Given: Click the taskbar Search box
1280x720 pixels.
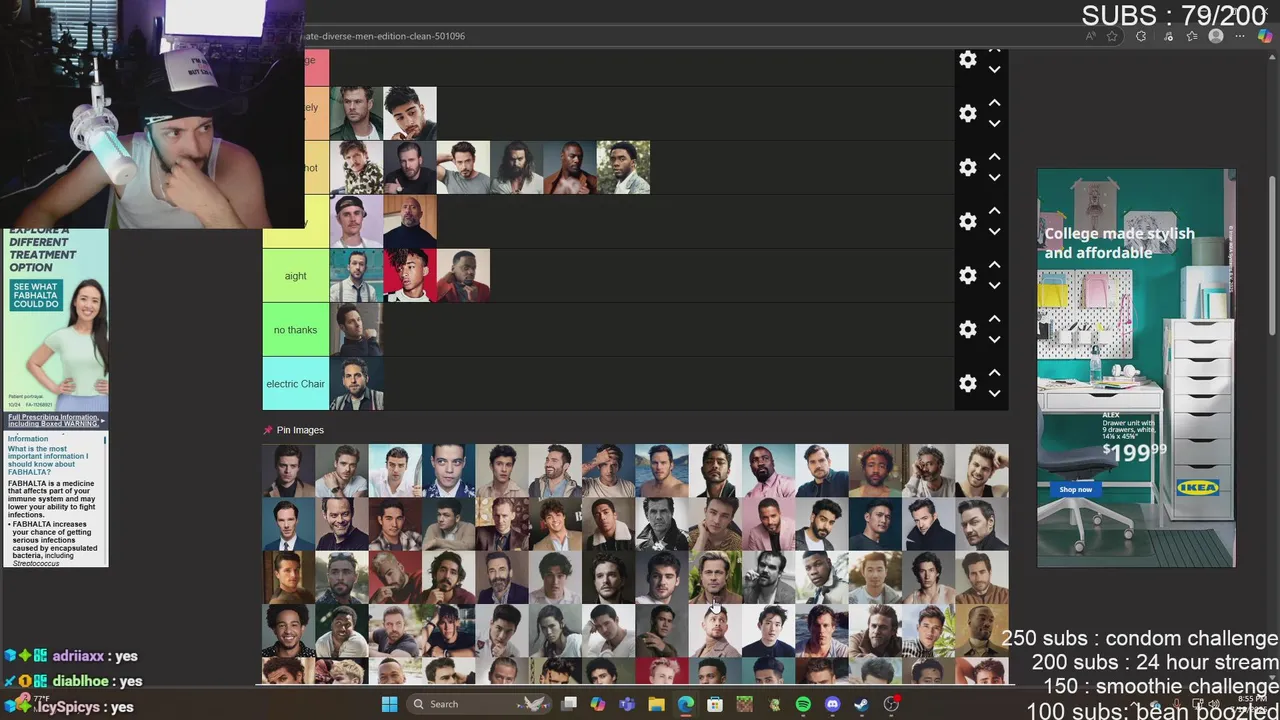Looking at the screenshot, I should tap(478, 704).
